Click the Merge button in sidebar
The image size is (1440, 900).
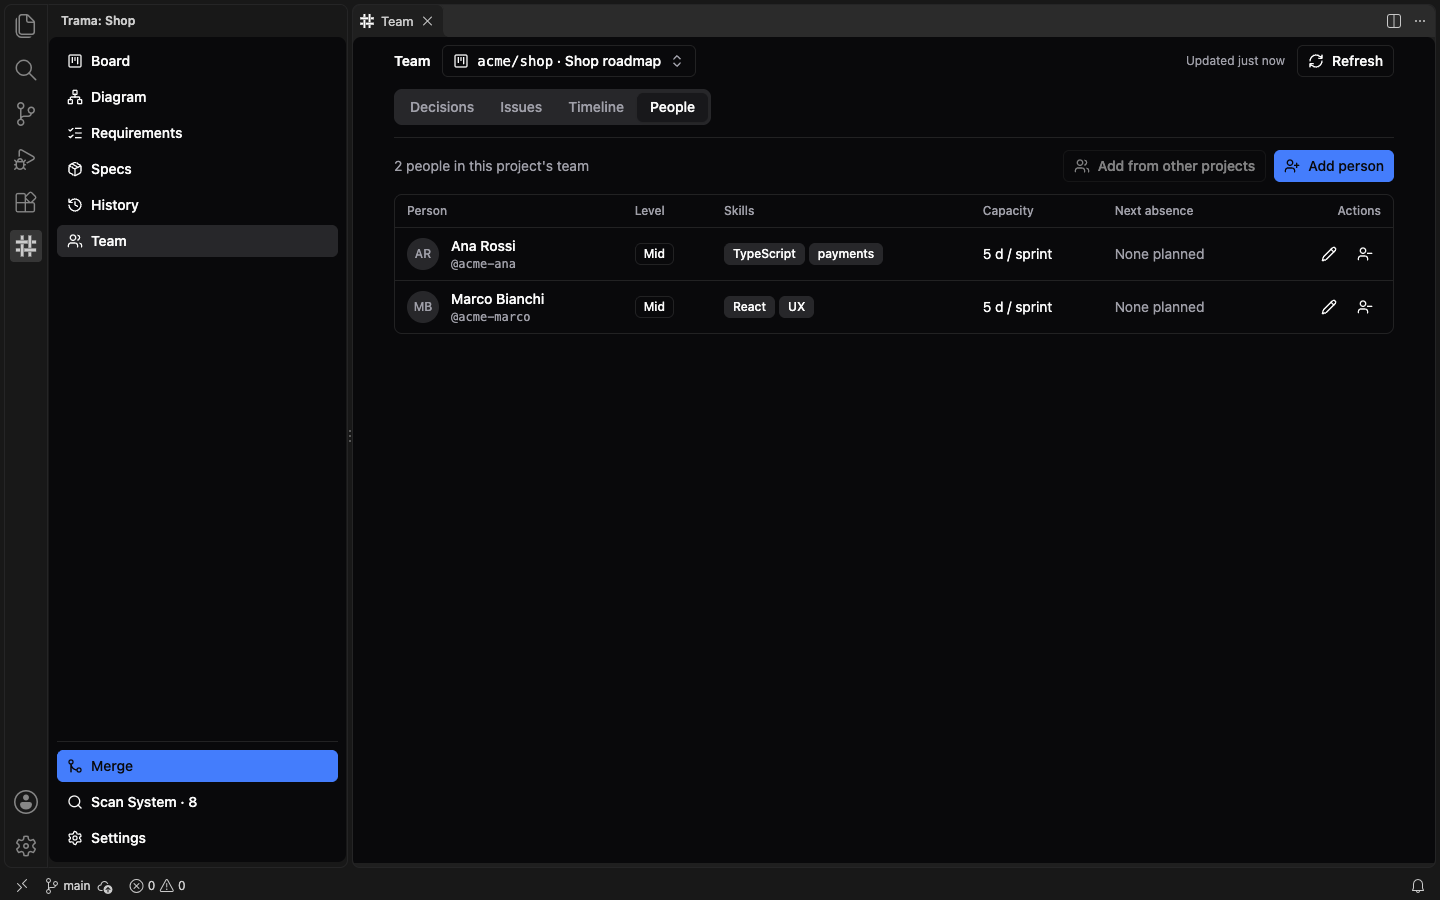click(x=197, y=766)
